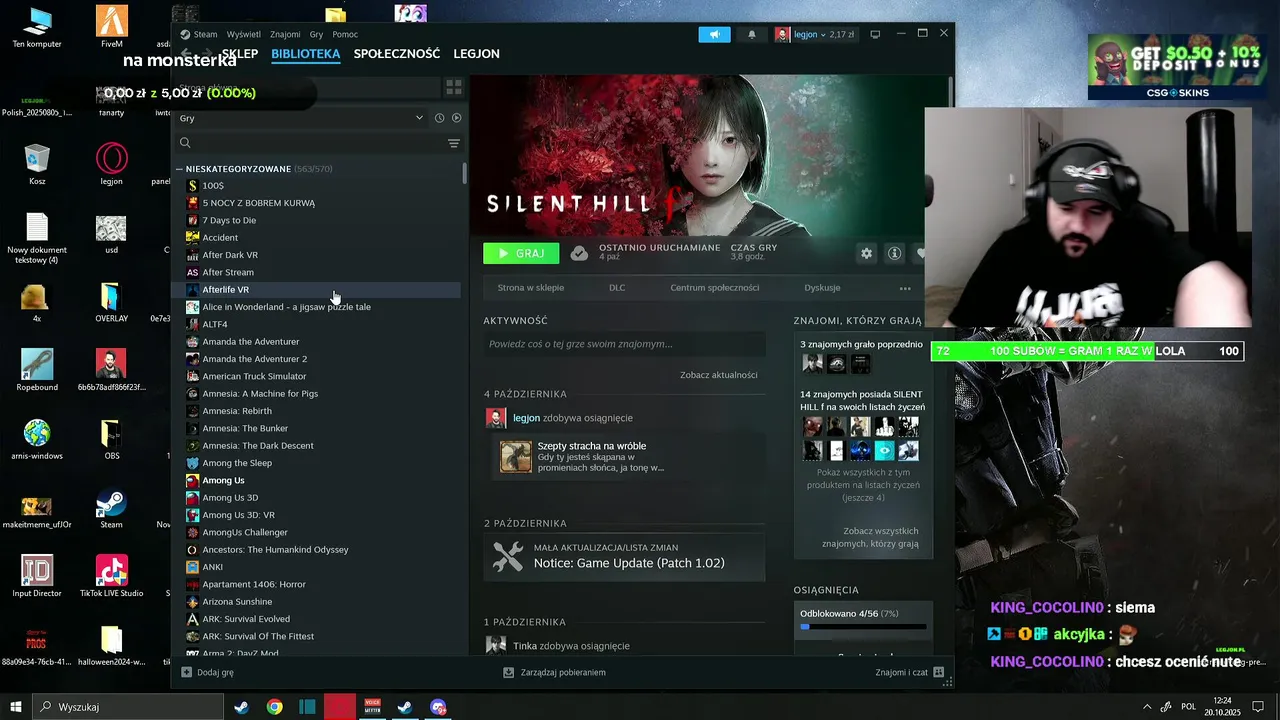The image size is (1280, 720).
Task: Open the Gry menu
Action: coord(316,34)
